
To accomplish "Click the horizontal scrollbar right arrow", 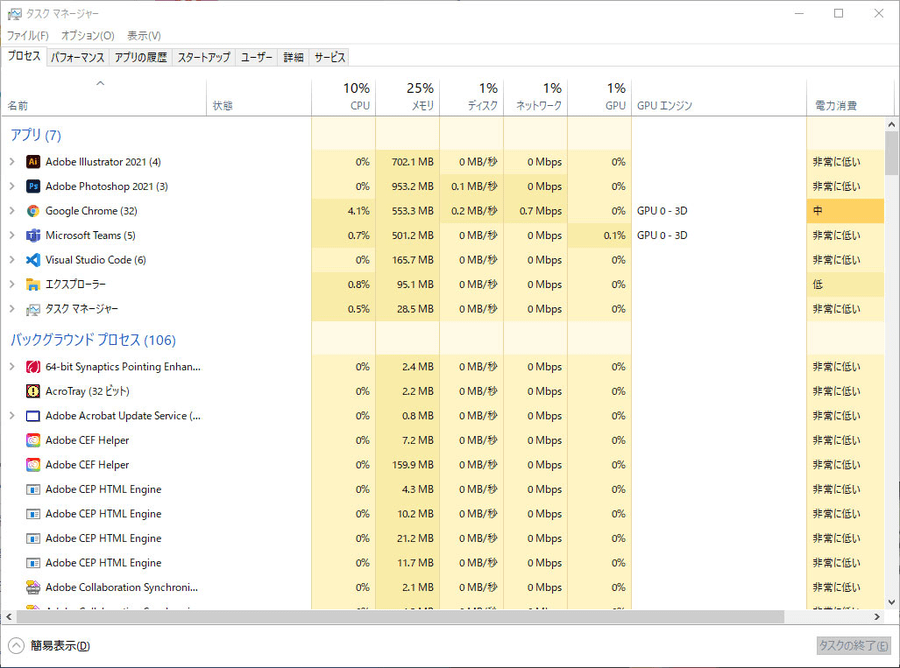I will [877, 617].
